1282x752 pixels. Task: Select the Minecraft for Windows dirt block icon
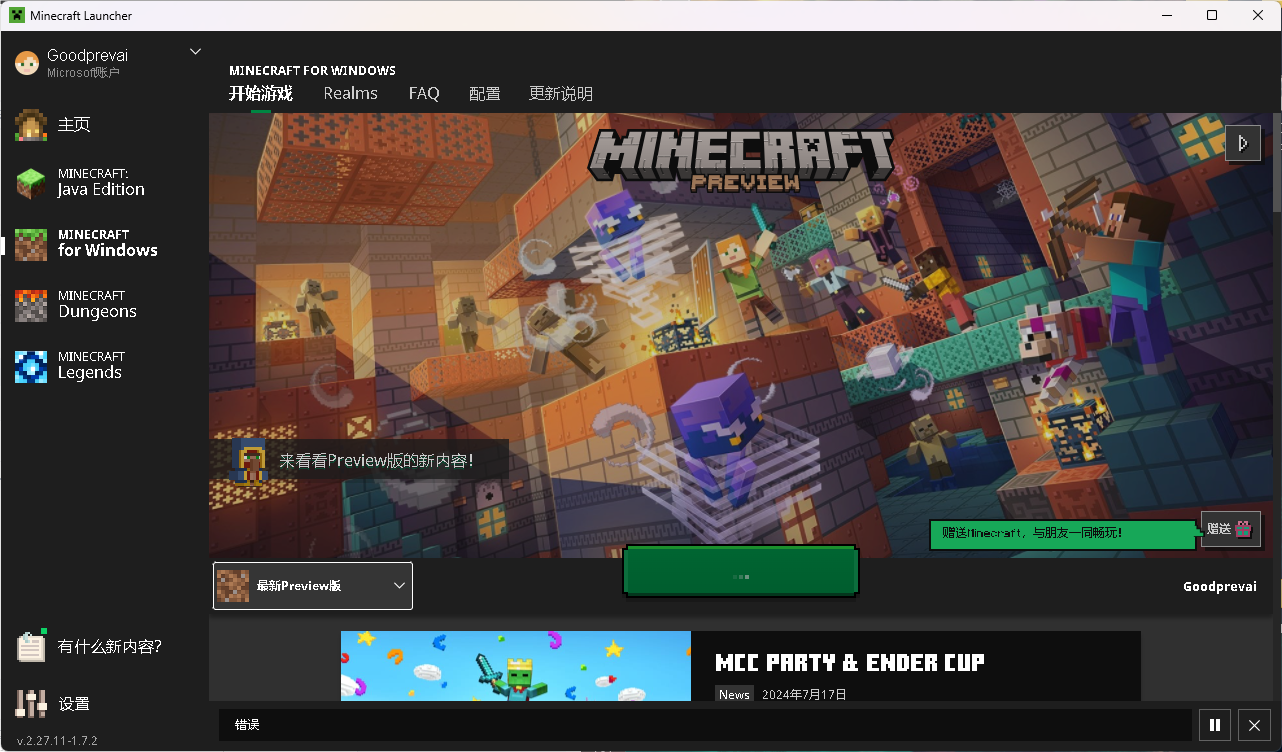tap(31, 244)
